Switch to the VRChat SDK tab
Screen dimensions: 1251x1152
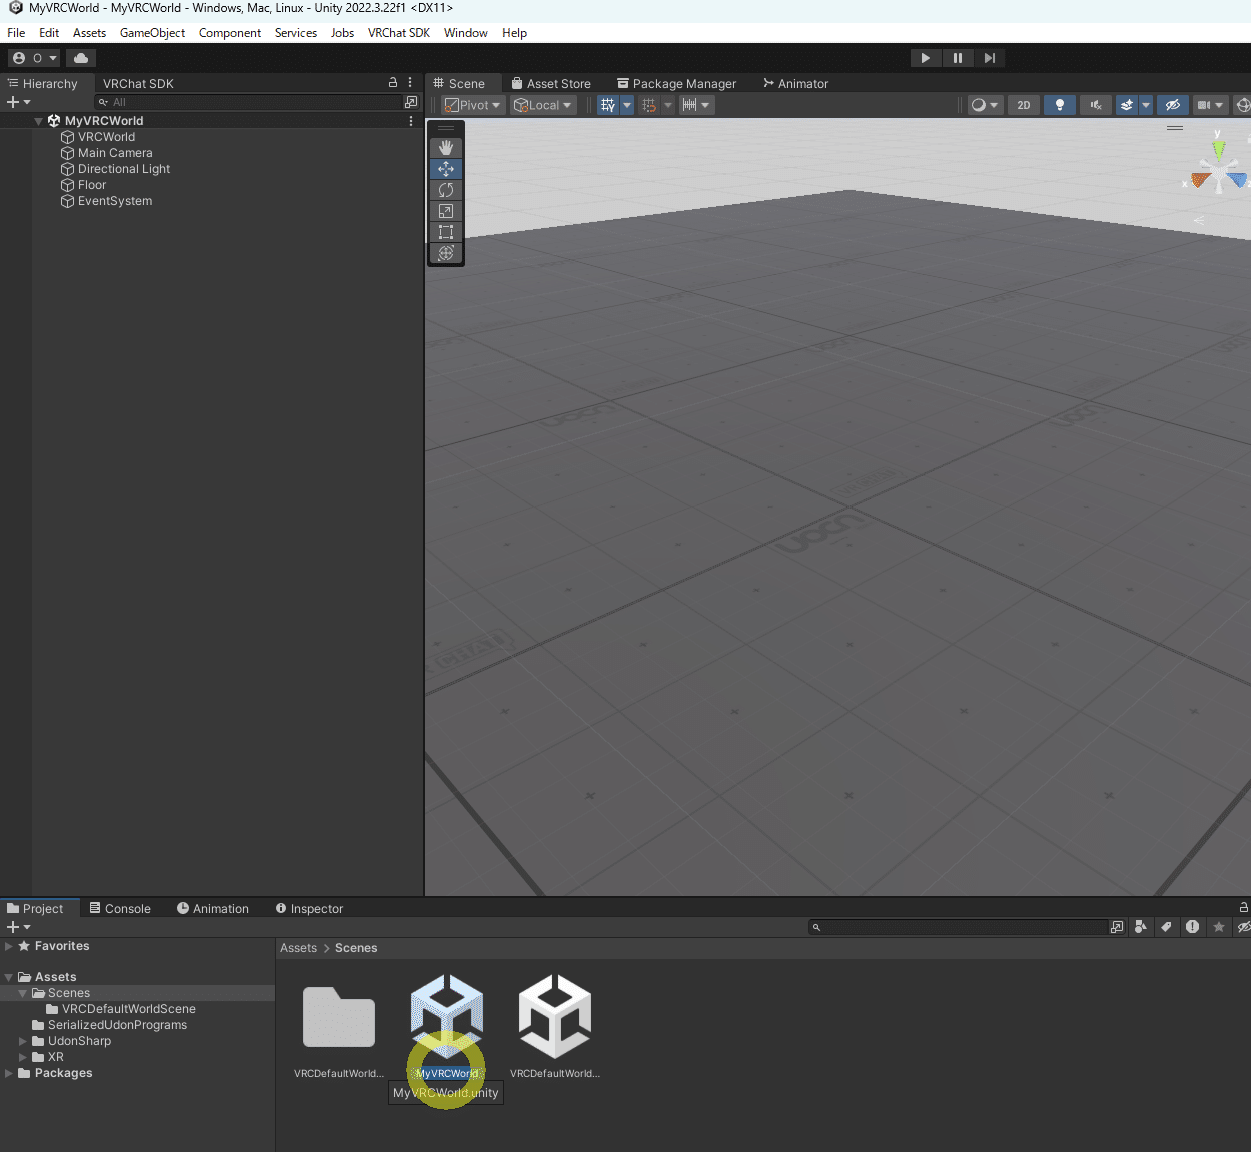click(x=138, y=84)
